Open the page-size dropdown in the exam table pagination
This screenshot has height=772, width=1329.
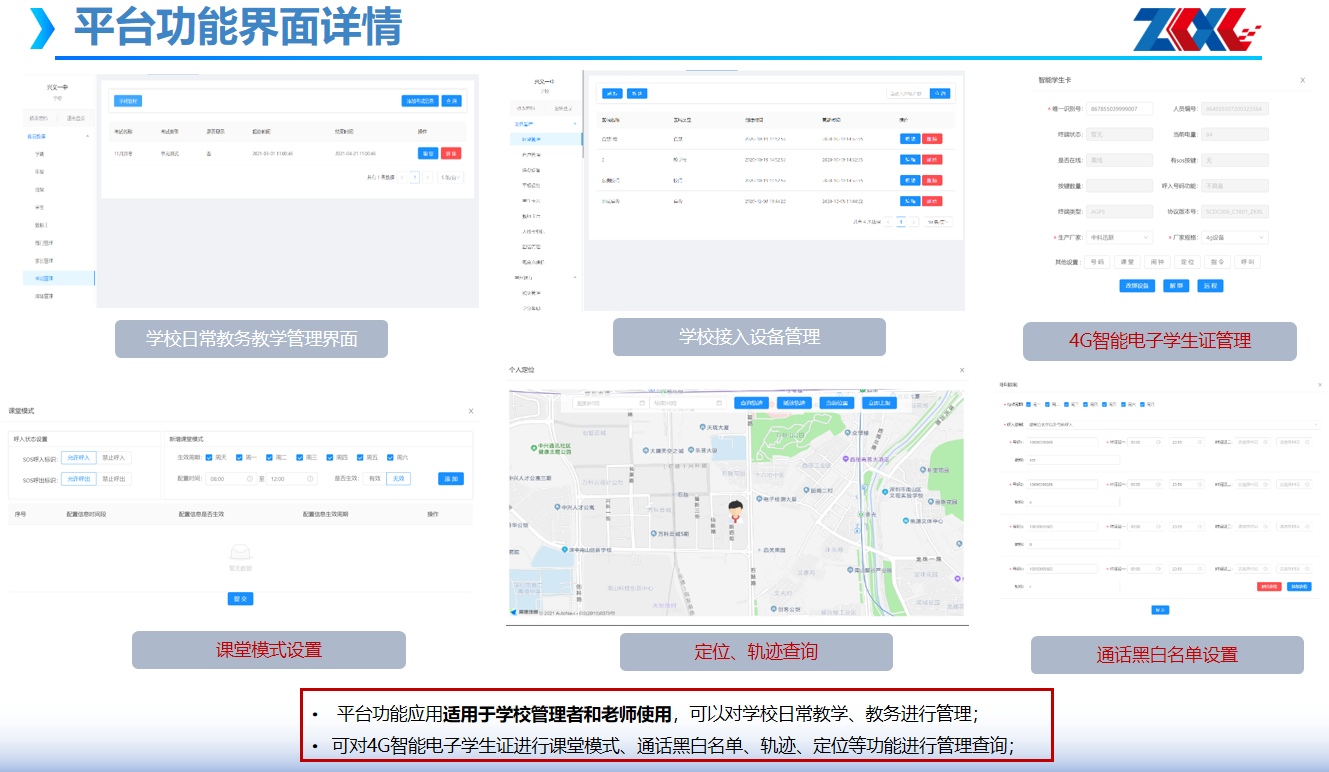[x=452, y=177]
